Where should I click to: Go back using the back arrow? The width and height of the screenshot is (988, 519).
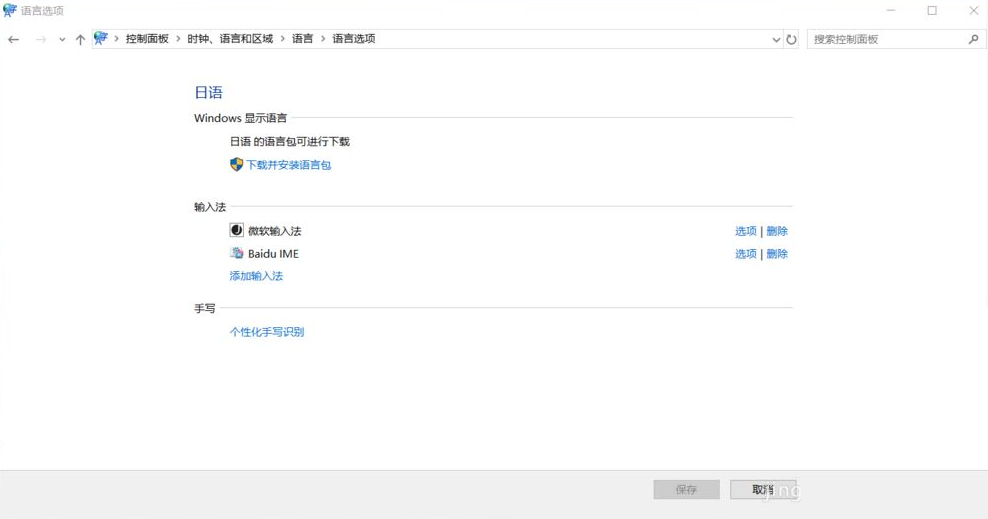tap(13, 39)
